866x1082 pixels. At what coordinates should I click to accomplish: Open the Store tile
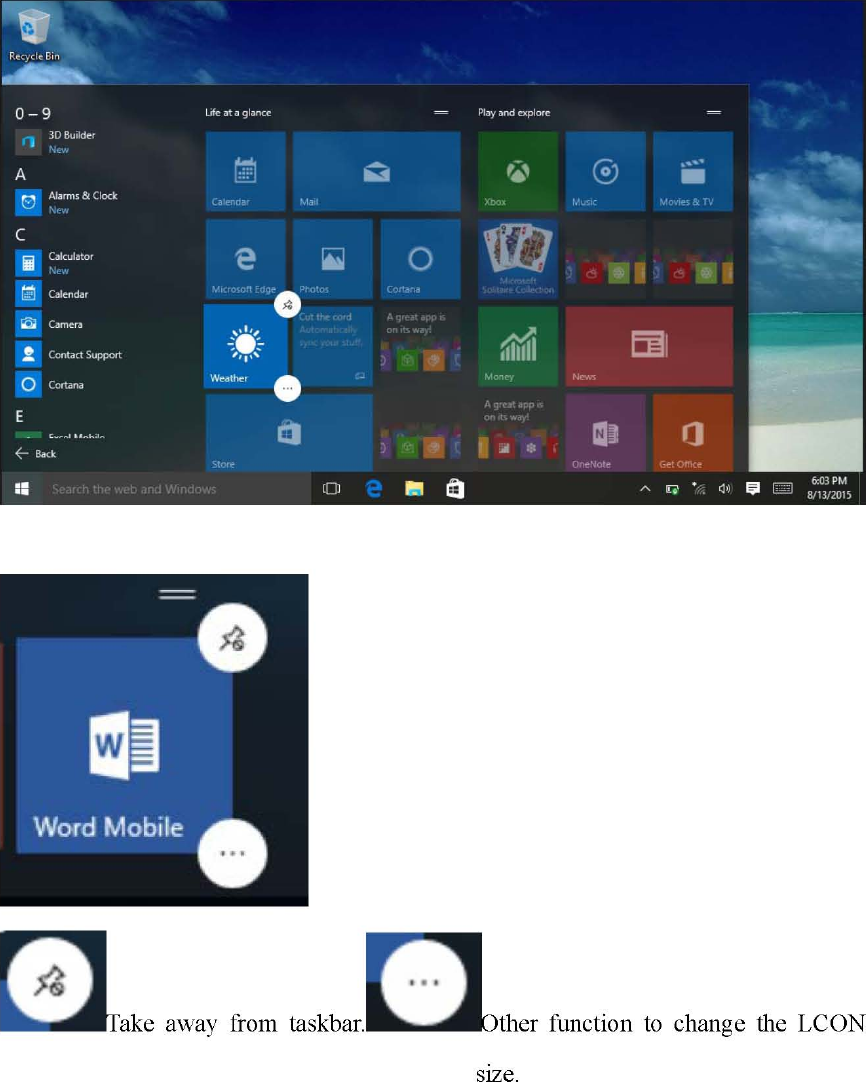pyautogui.click(x=289, y=433)
